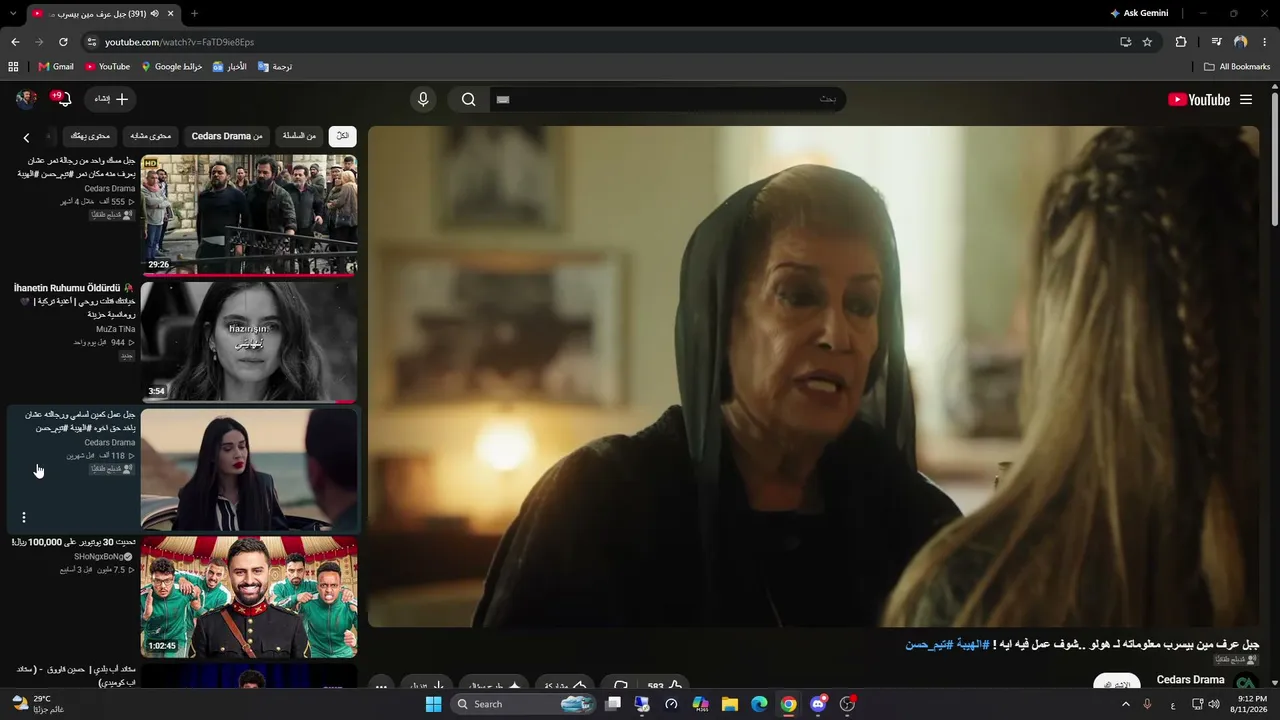Viewport: 1280px width, 720px height.
Task: Open the 1:02:45 SHoNgxBoNg video thumbnail
Action: pos(249,597)
